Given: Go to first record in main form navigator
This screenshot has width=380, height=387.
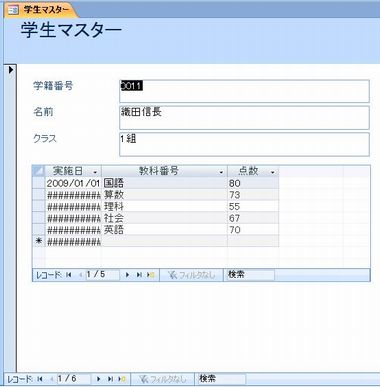Looking at the screenshot, I should click(40, 379).
